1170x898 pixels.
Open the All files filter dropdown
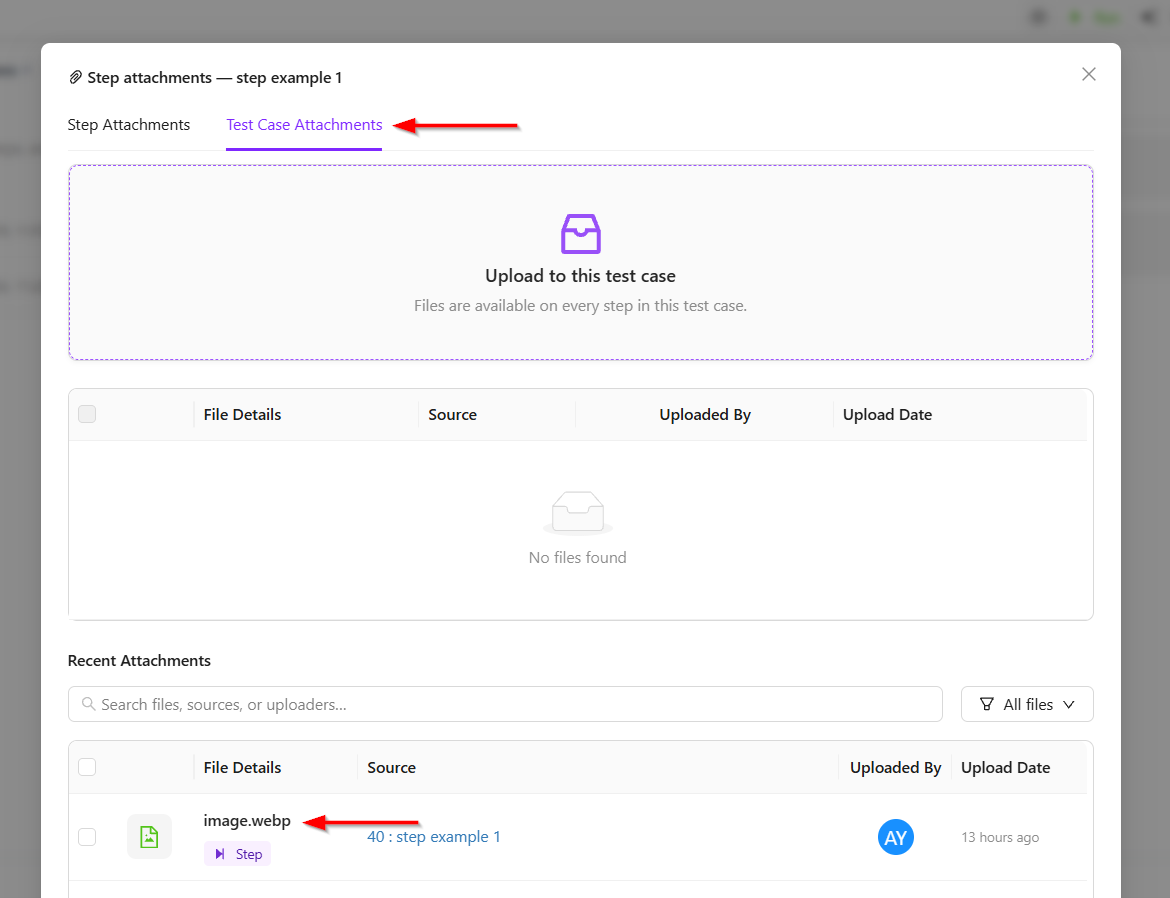click(x=1027, y=704)
